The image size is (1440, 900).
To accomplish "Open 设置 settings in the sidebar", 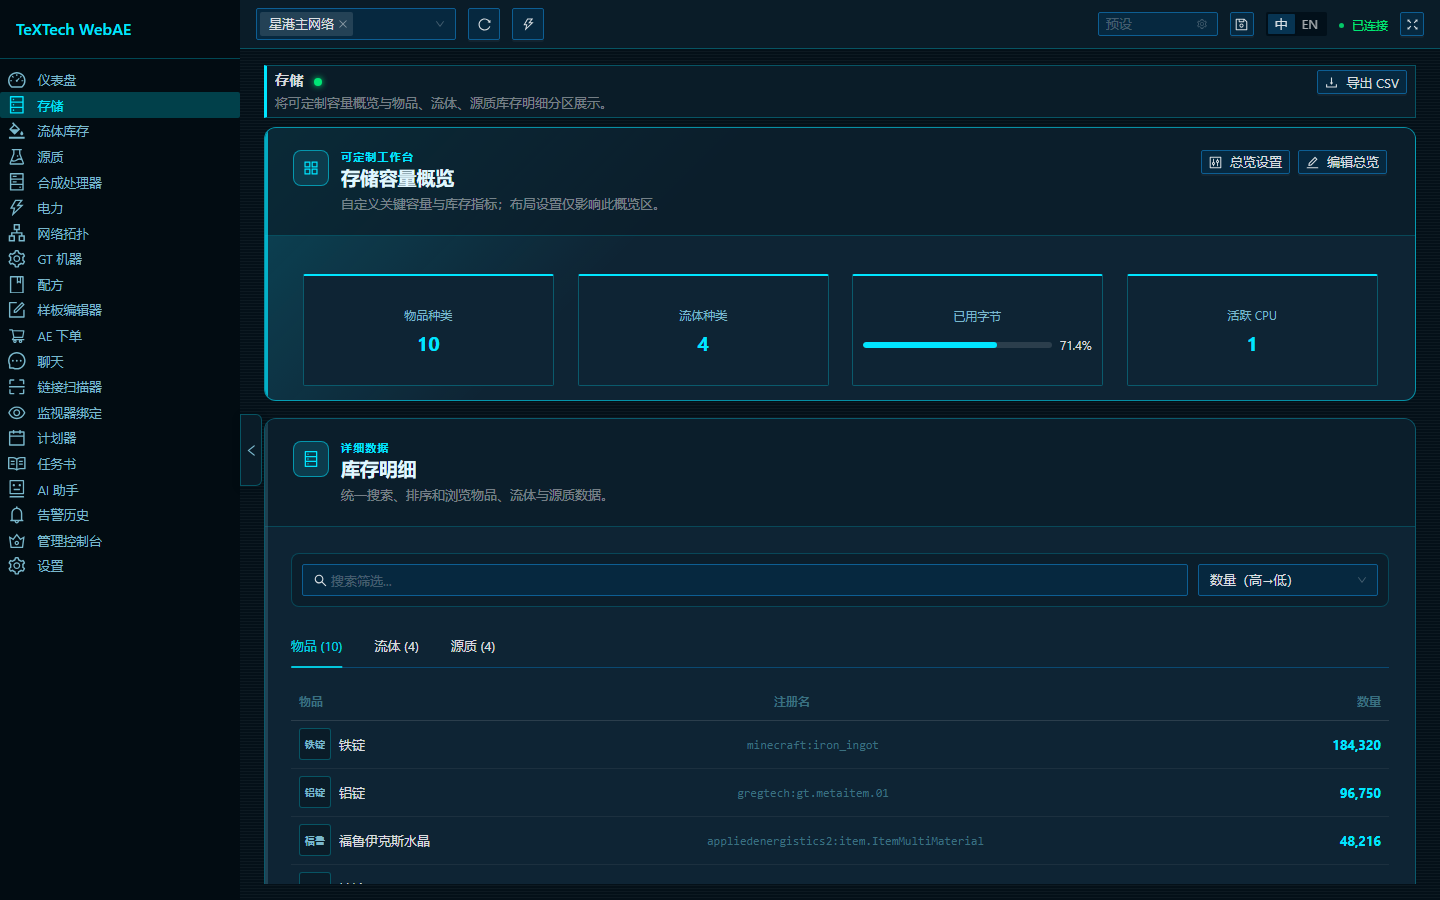I will coord(120,566).
